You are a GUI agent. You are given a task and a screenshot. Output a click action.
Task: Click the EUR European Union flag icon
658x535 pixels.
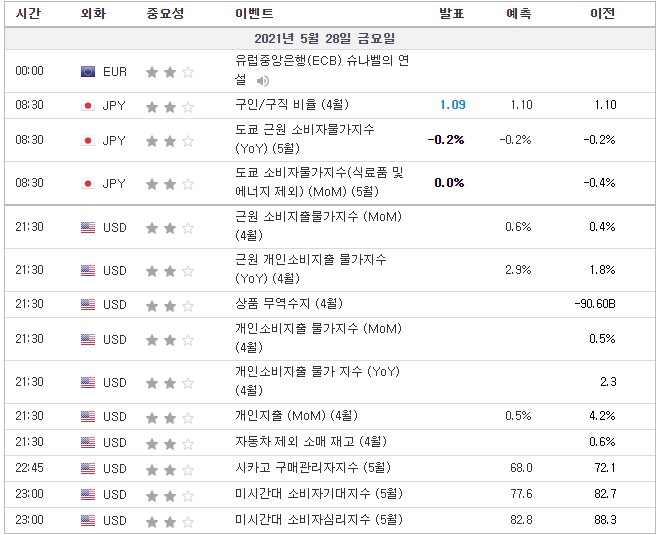pos(88,71)
